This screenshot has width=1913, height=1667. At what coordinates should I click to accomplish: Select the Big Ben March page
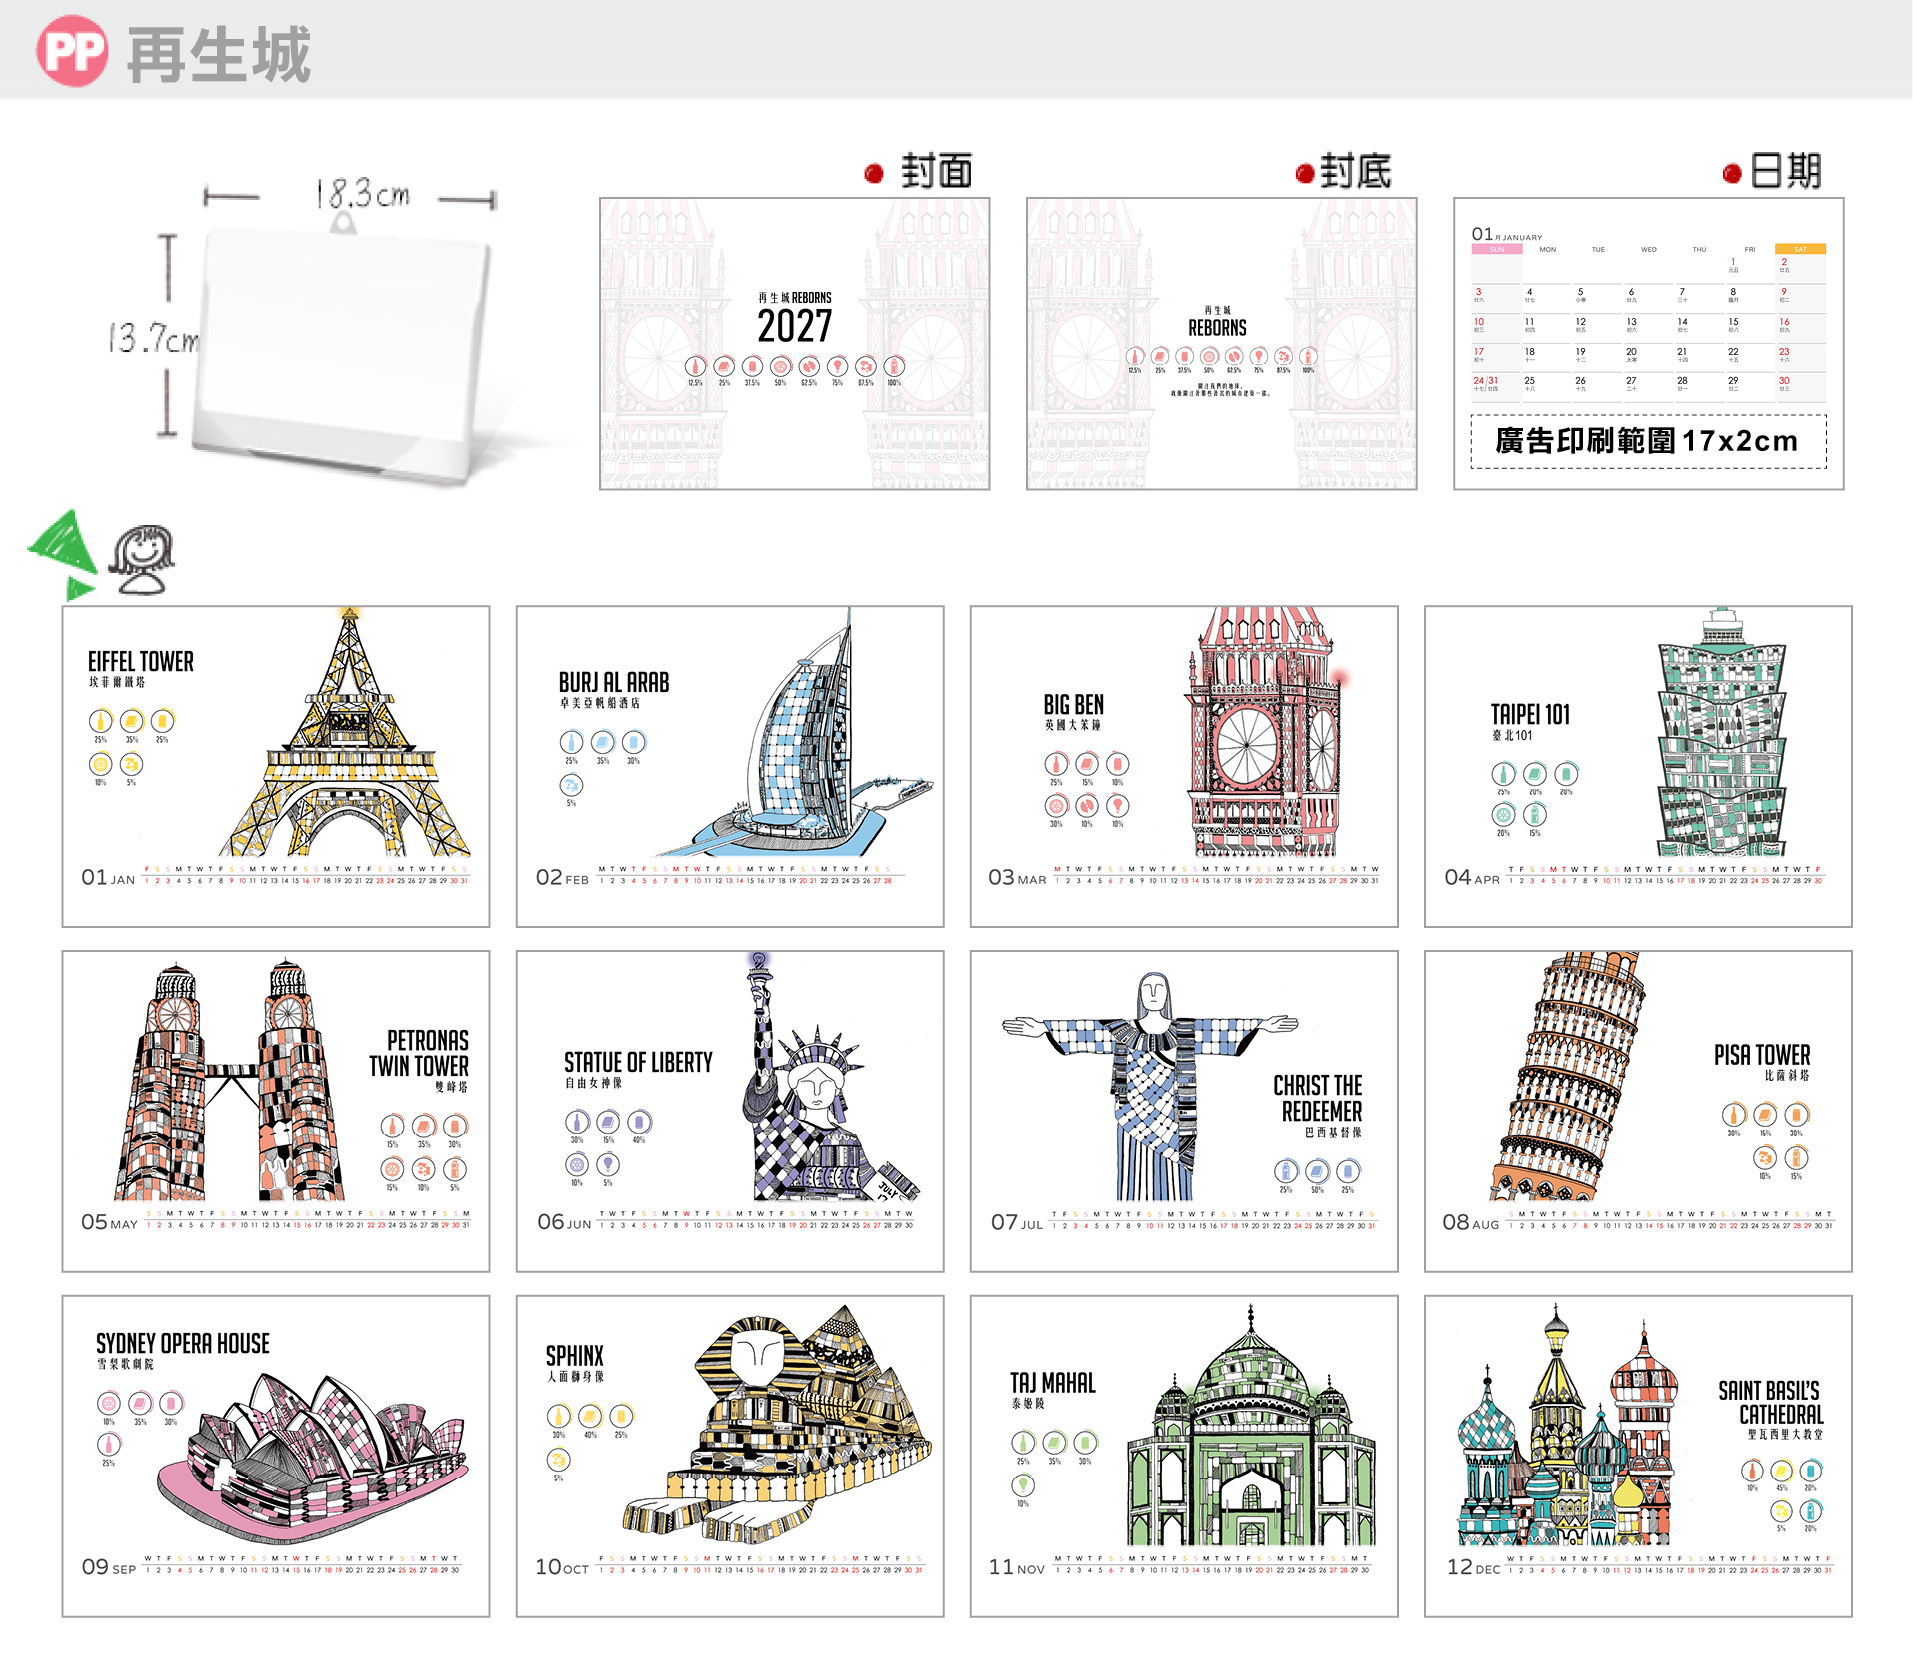(1184, 766)
